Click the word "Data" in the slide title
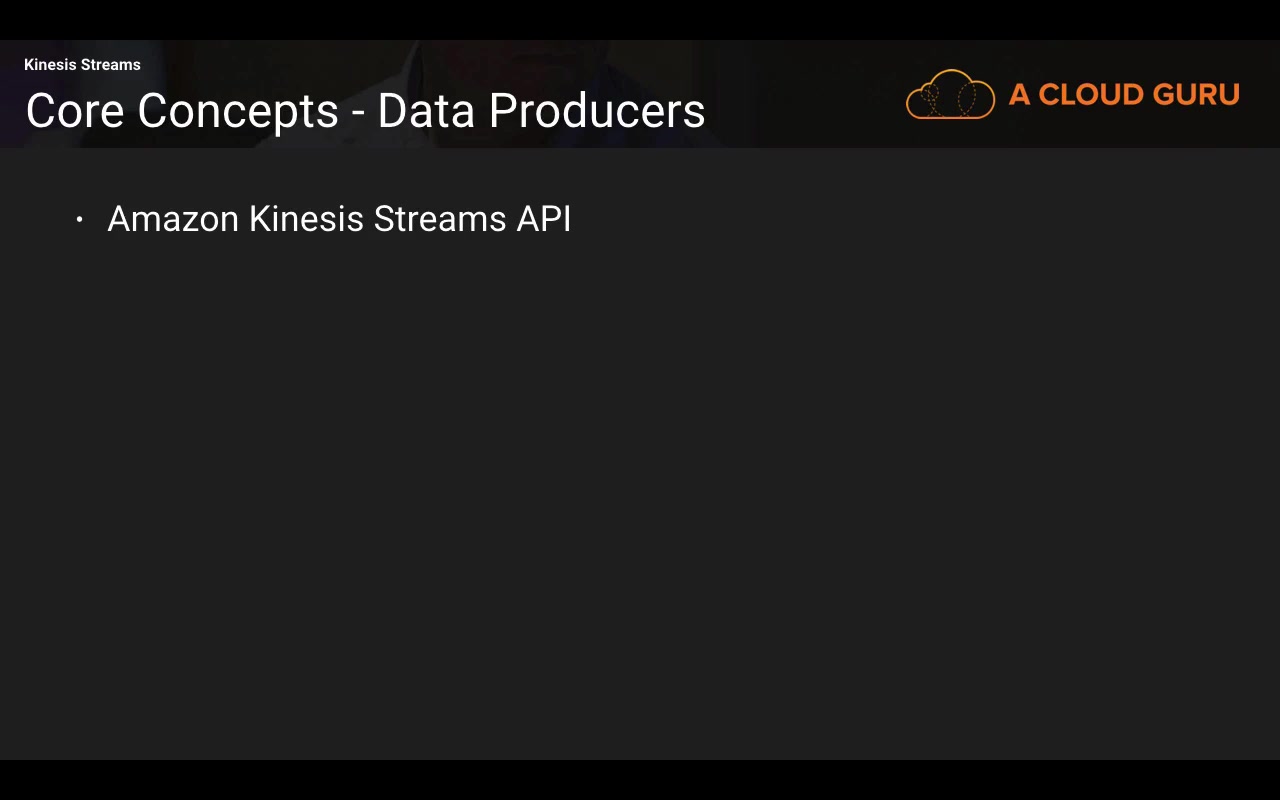1280x800 pixels. (426, 111)
